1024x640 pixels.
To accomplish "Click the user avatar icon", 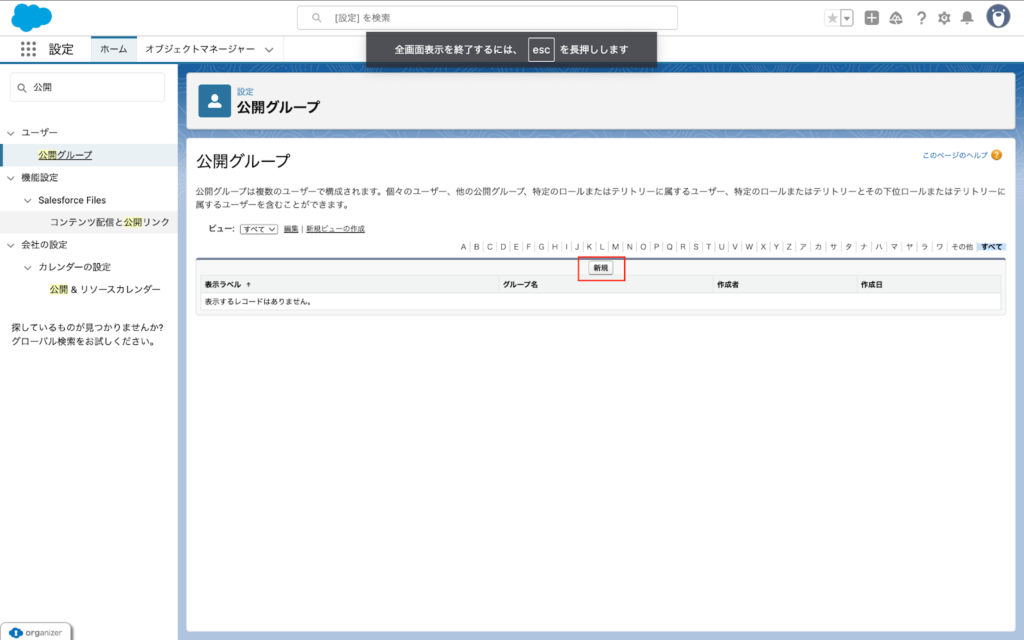I will click(x=993, y=16).
